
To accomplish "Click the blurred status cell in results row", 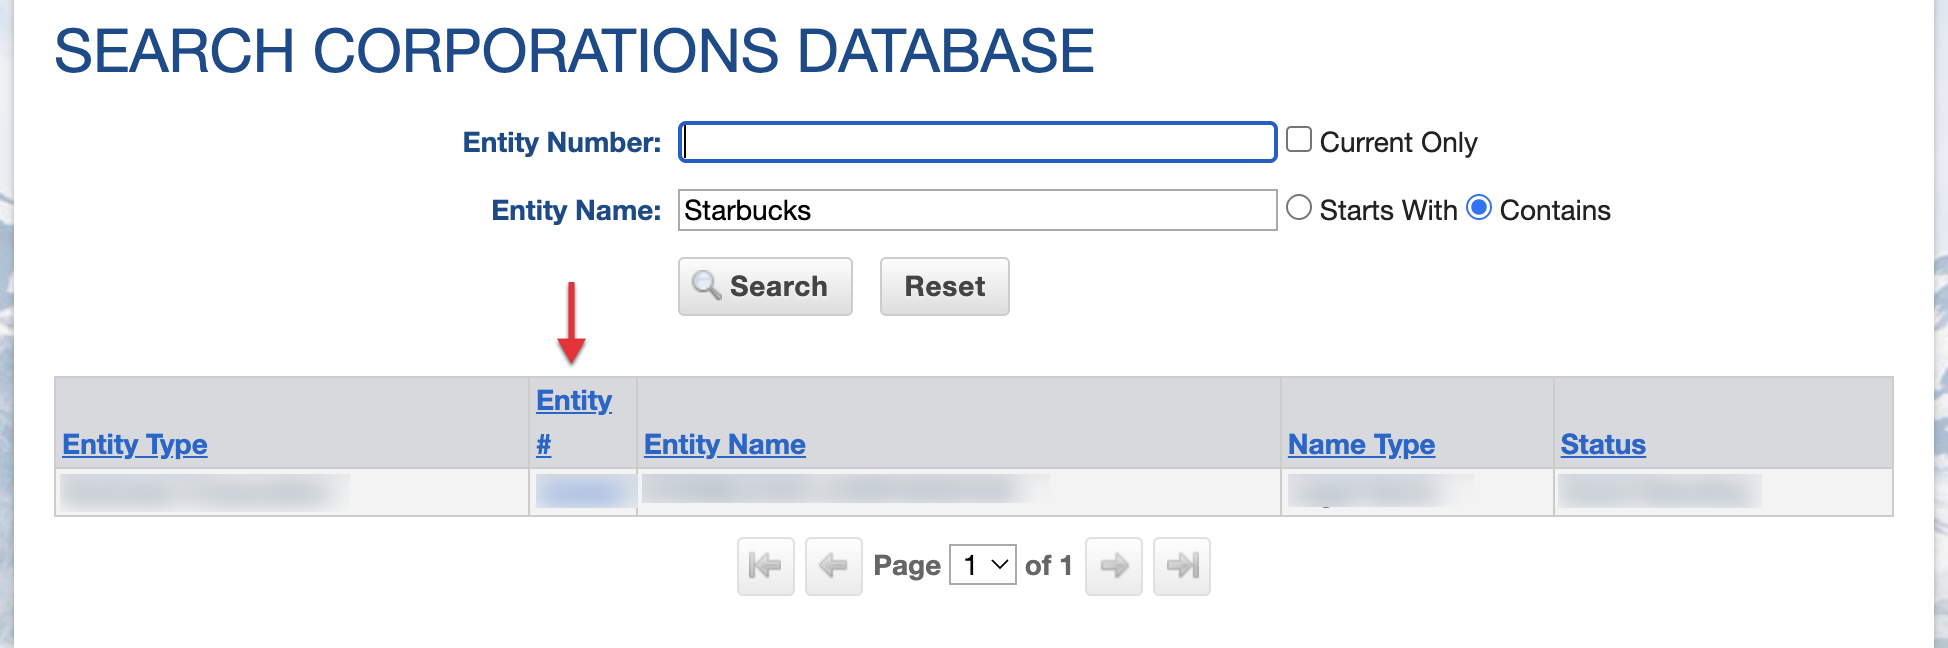I will pyautogui.click(x=1659, y=491).
